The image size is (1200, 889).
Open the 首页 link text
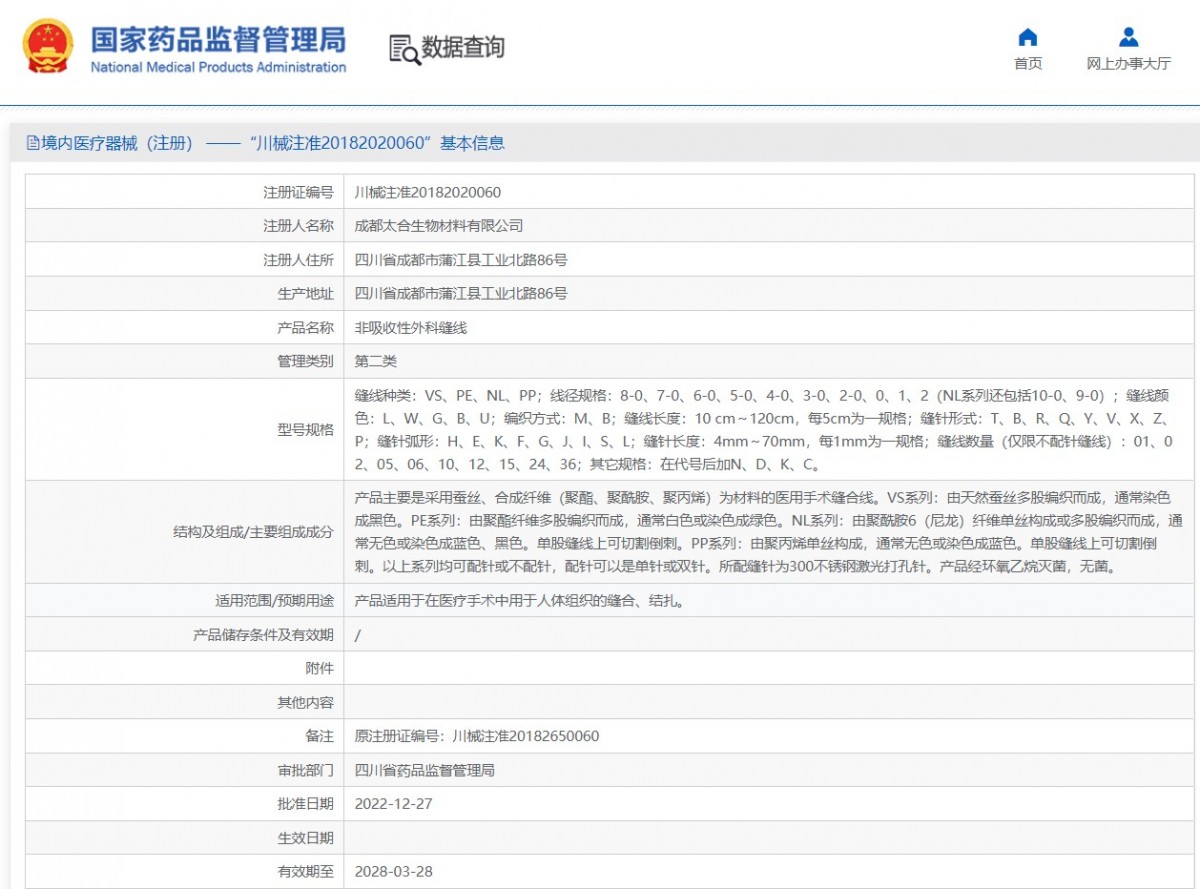point(1027,64)
